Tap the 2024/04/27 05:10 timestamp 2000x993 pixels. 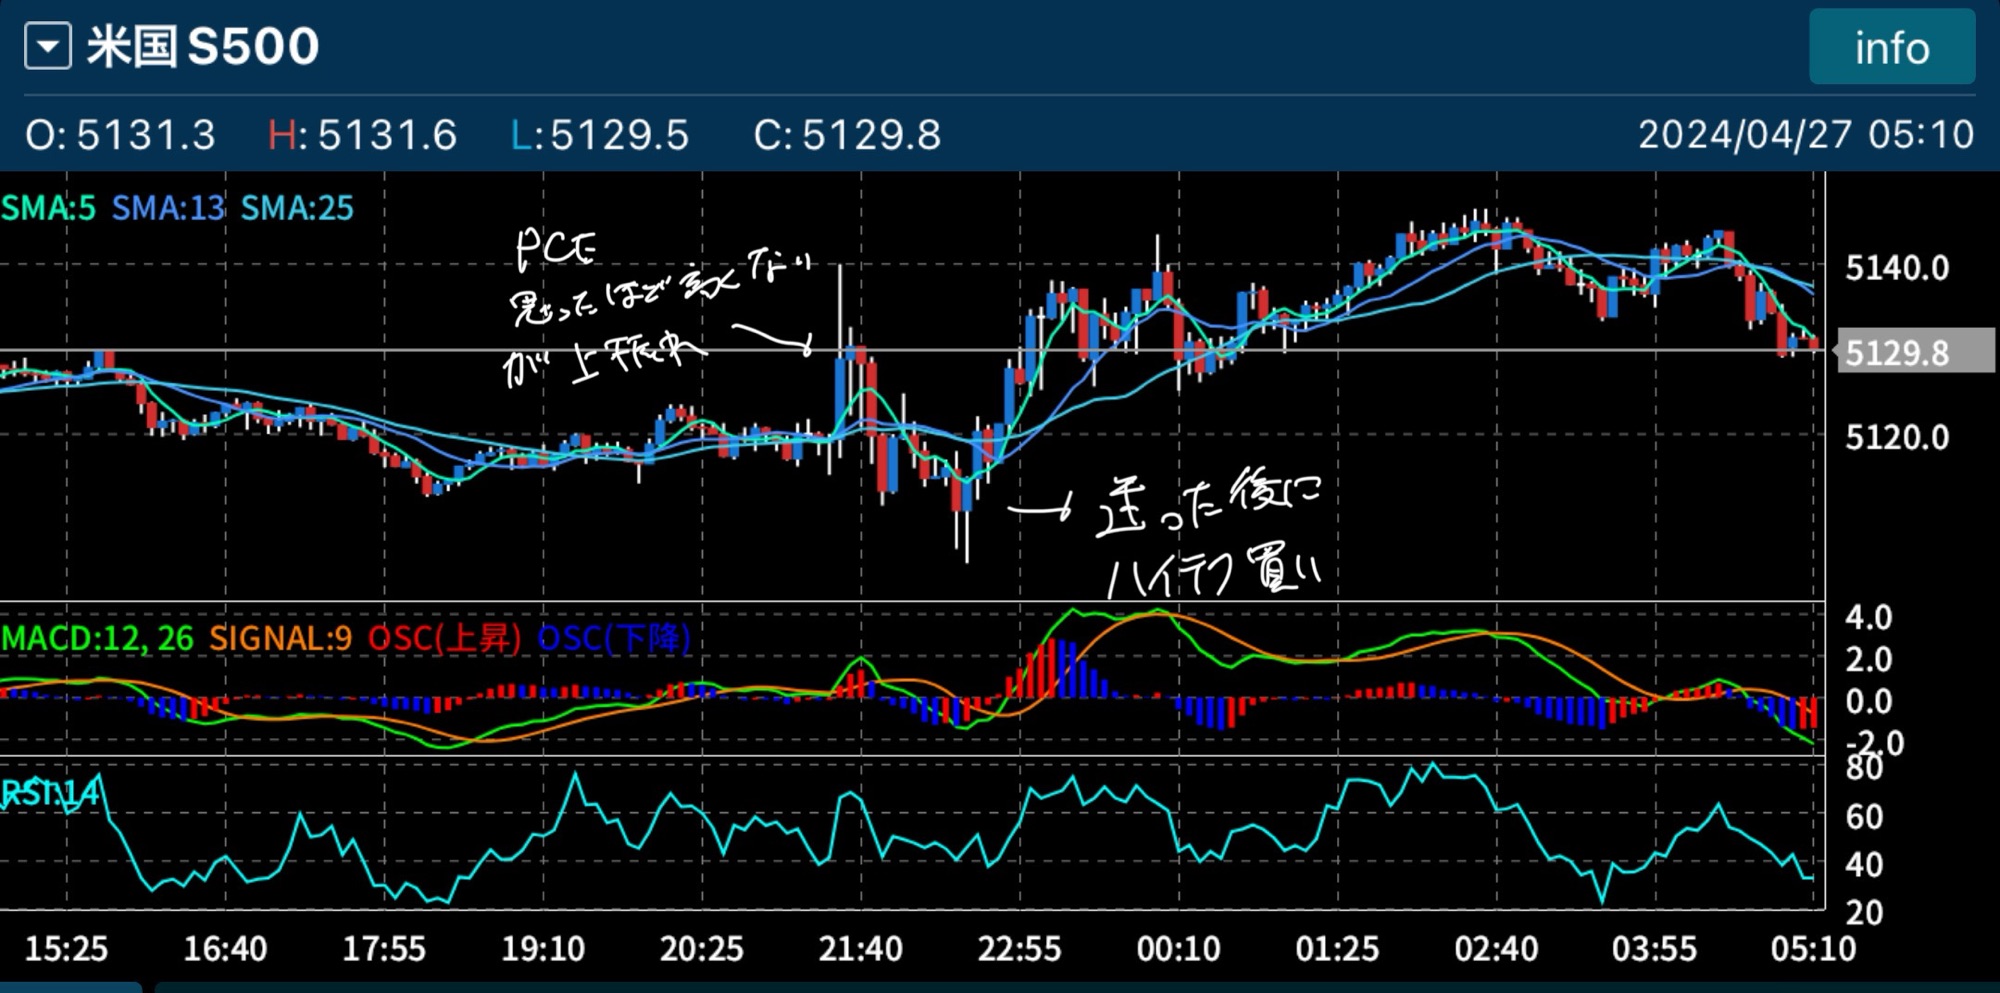1805,135
